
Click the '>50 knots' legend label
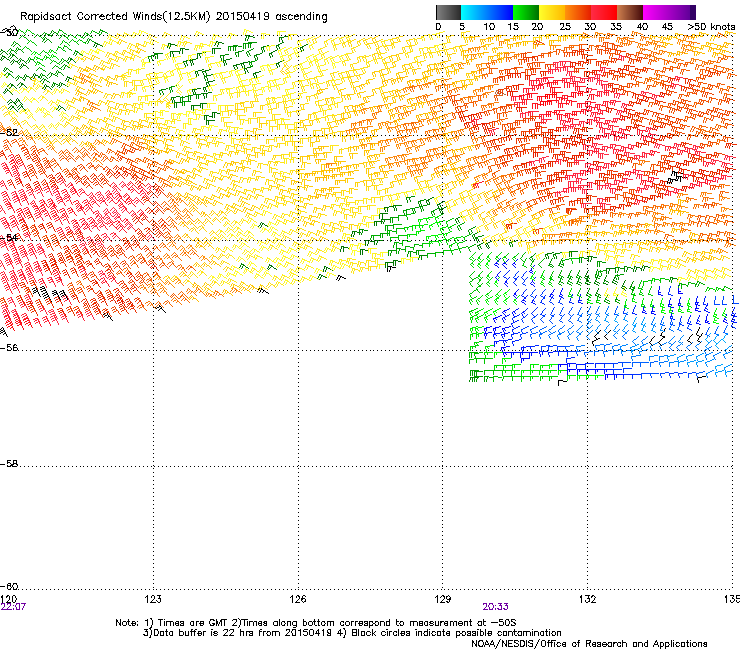click(x=711, y=27)
